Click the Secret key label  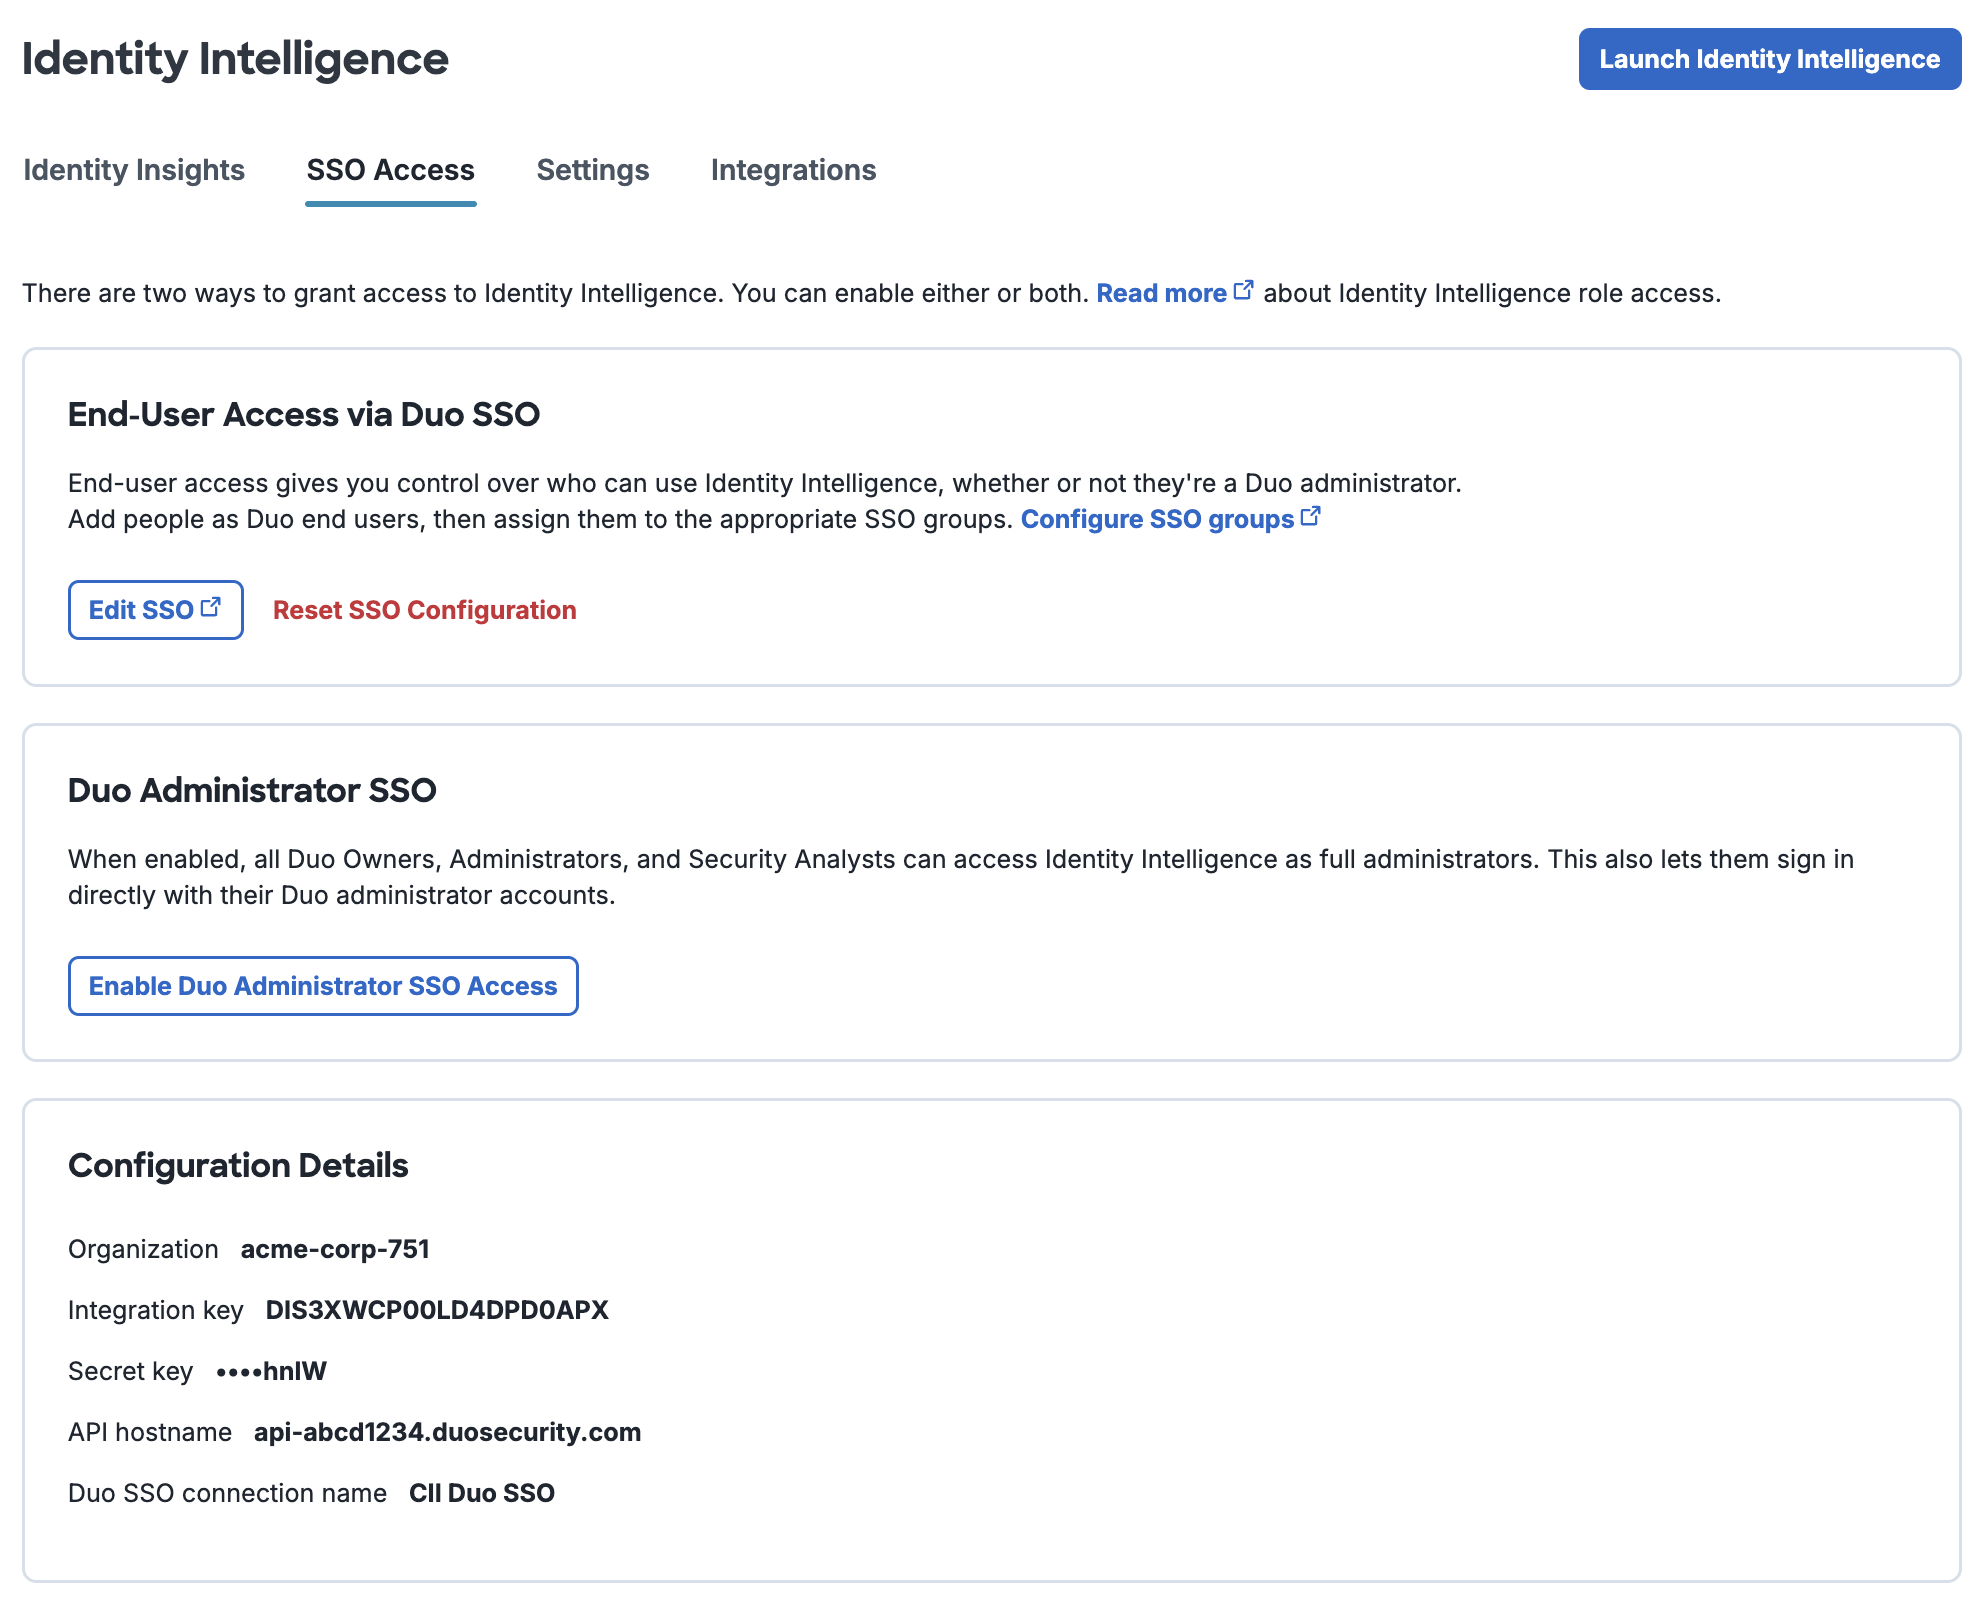pyautogui.click(x=130, y=1371)
